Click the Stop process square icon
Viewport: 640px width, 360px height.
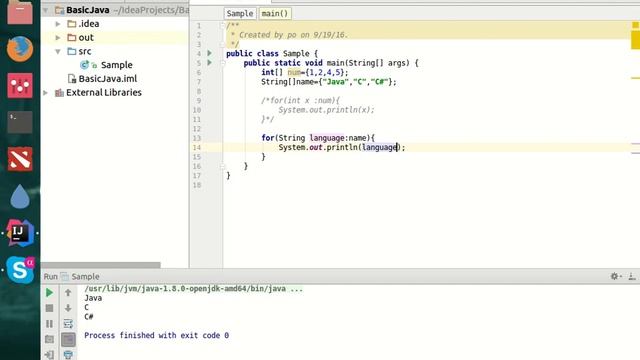click(x=49, y=308)
